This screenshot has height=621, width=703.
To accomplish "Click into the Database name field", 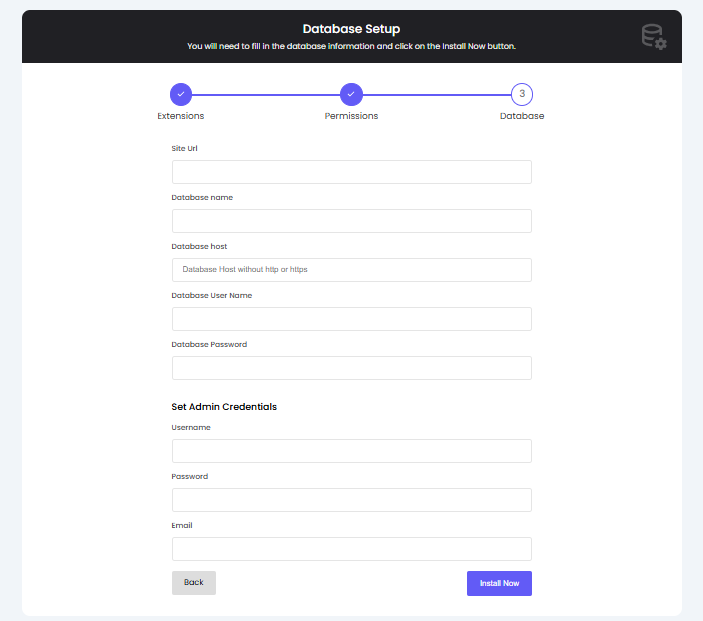I will pos(351,221).
